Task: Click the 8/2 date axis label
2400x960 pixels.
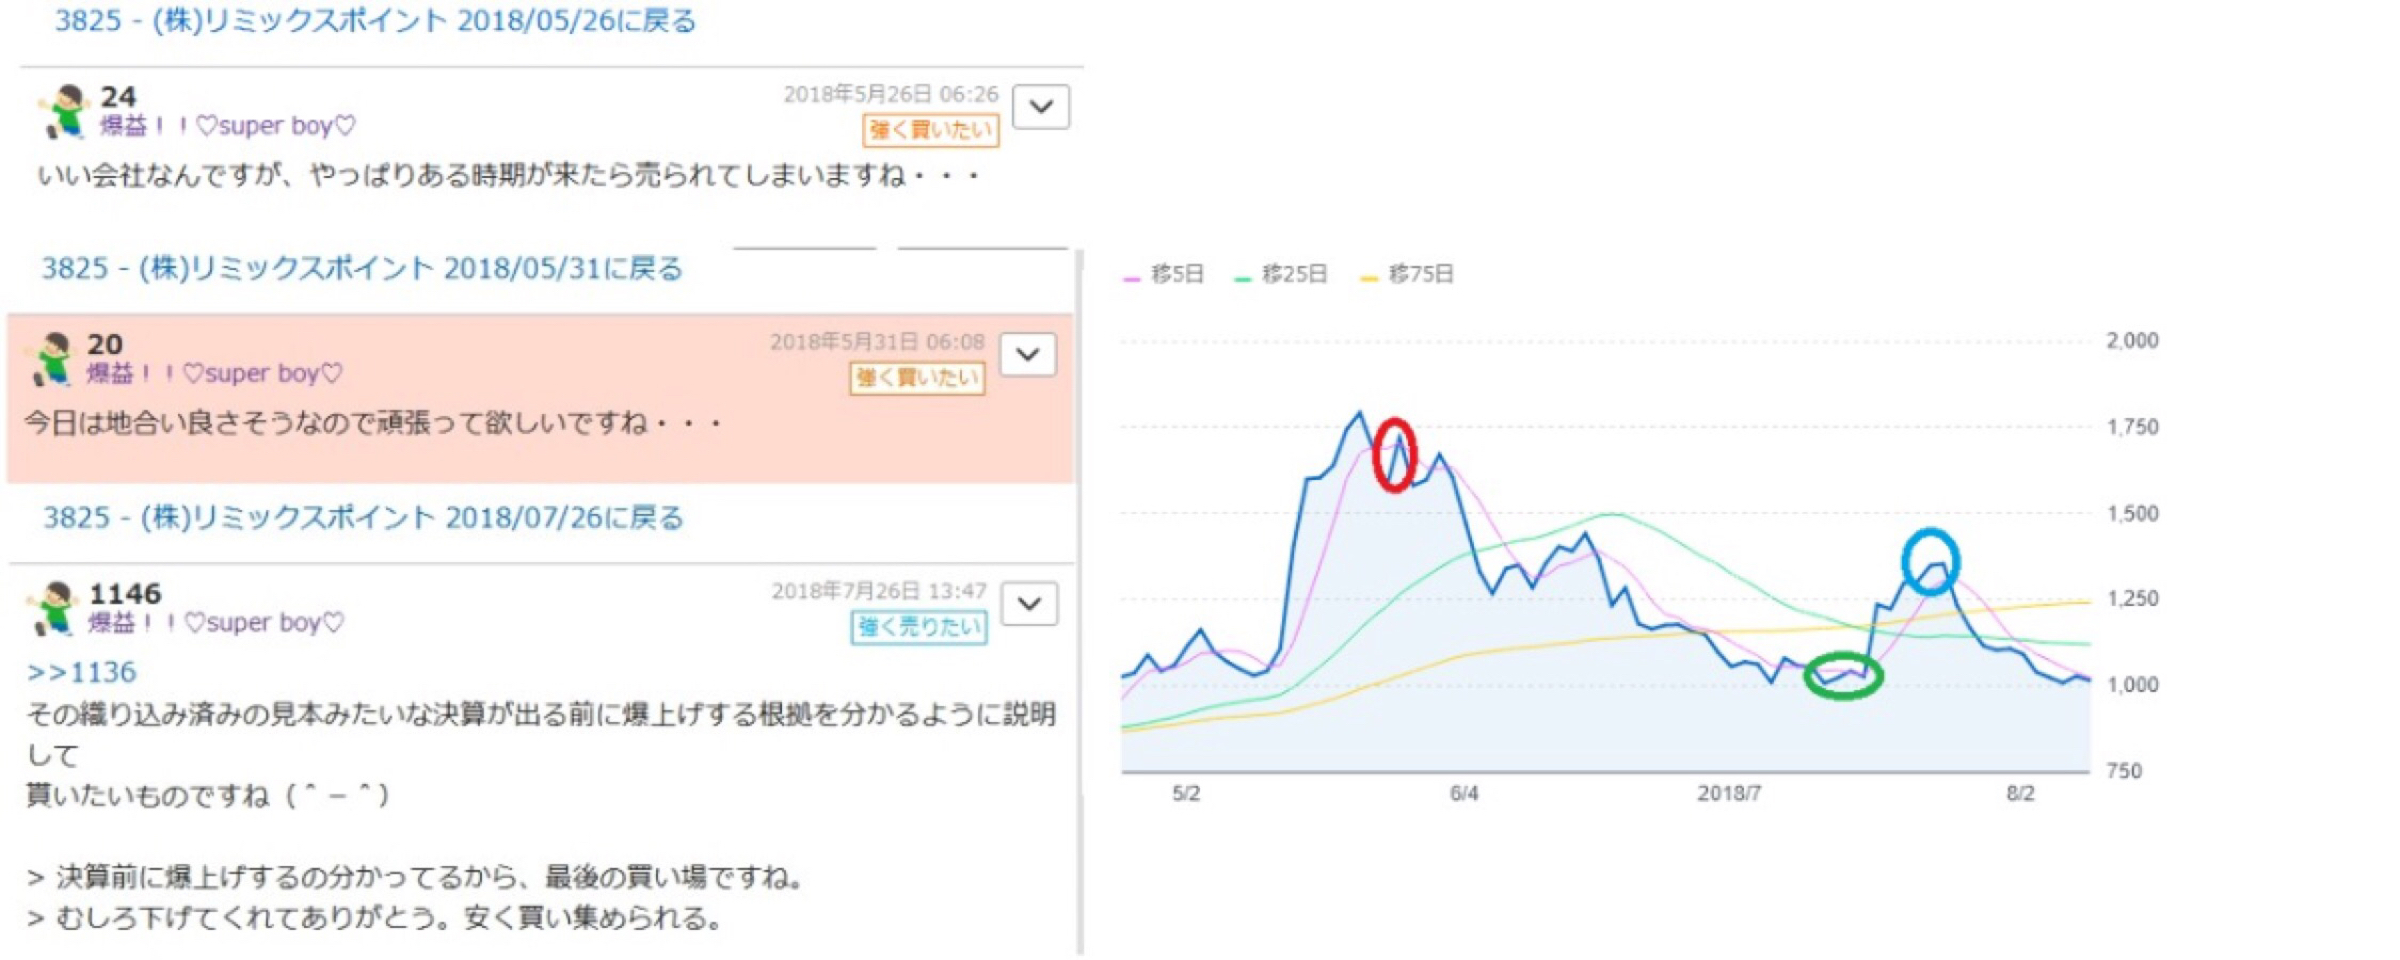Action: point(2020,794)
